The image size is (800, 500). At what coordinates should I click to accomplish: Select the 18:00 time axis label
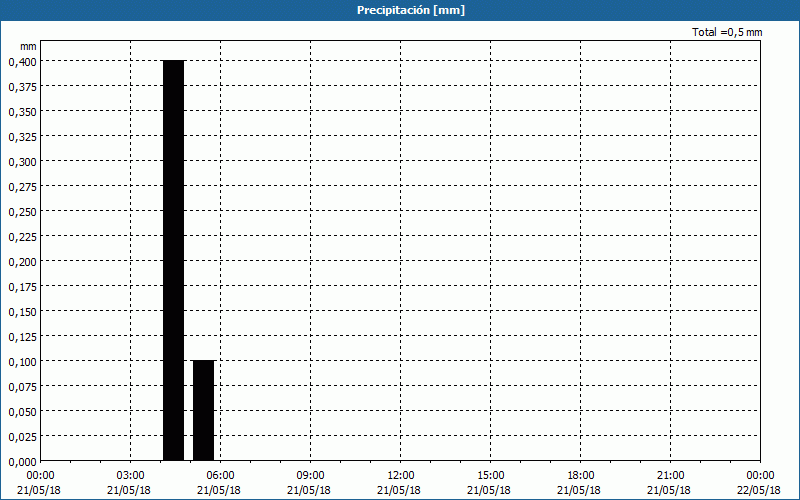point(580,475)
